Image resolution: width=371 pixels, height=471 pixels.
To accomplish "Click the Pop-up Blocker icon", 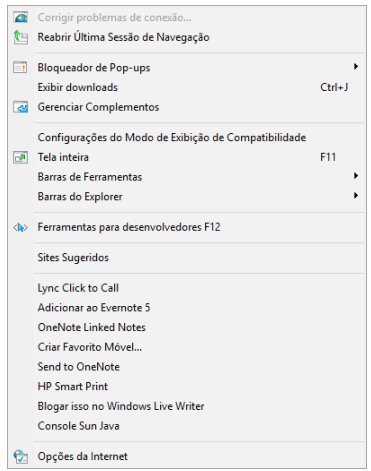I will (20, 67).
